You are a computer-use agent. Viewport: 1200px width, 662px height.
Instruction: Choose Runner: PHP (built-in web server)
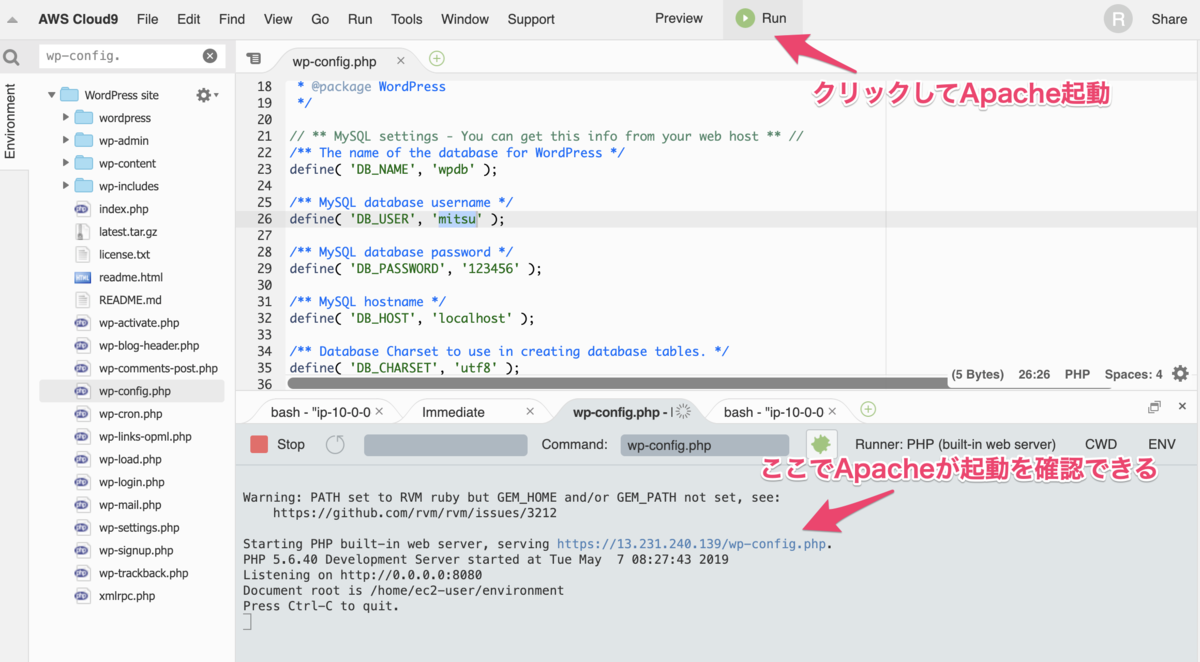955,444
